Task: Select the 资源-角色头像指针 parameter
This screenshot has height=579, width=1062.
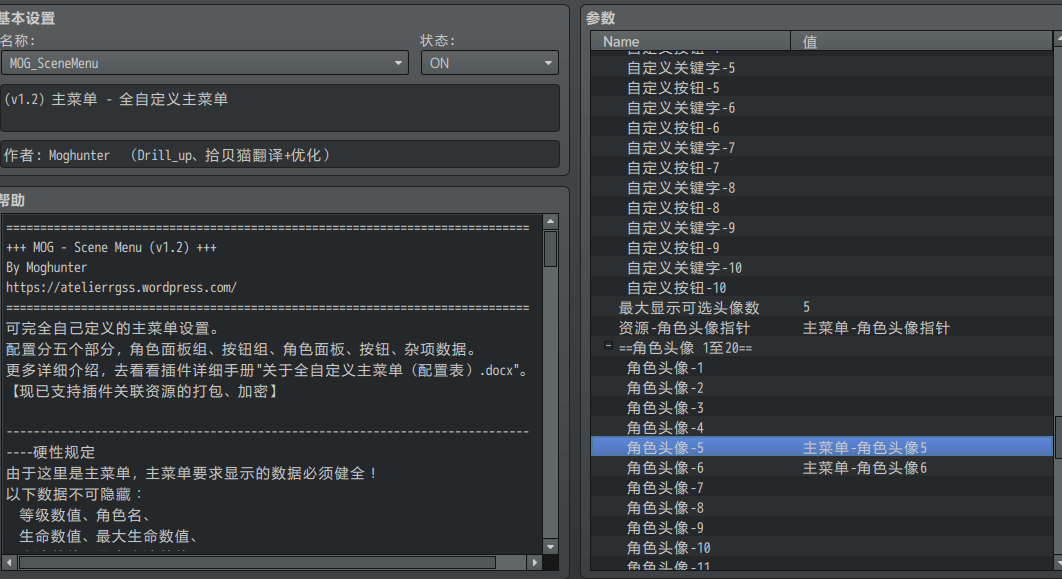Action: [684, 327]
